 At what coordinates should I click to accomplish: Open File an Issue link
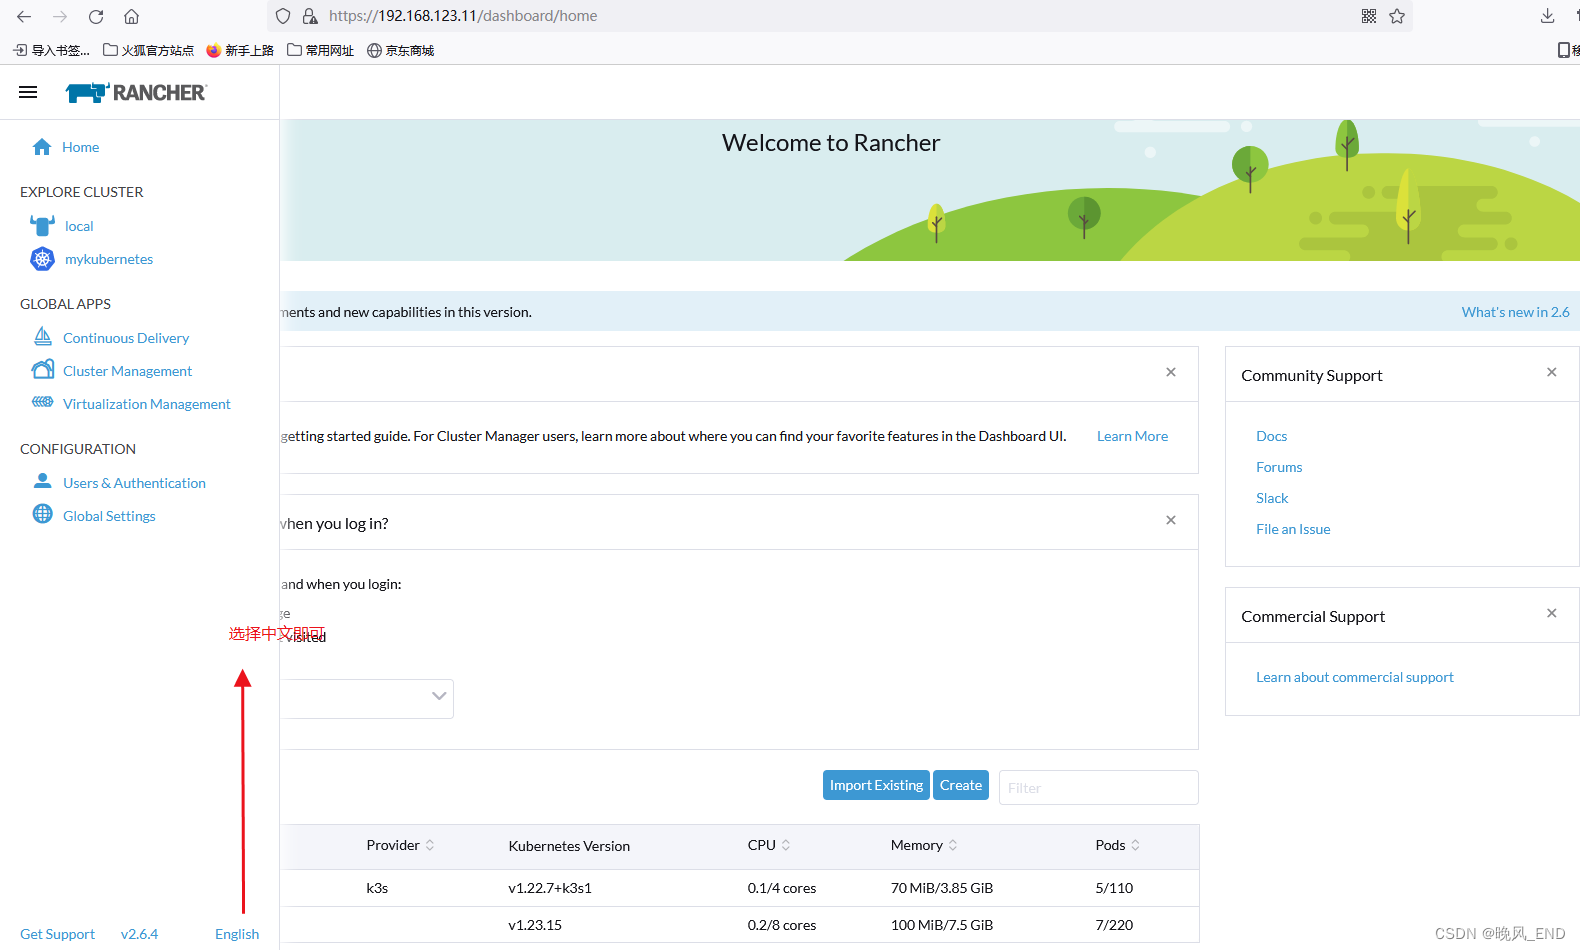point(1293,529)
